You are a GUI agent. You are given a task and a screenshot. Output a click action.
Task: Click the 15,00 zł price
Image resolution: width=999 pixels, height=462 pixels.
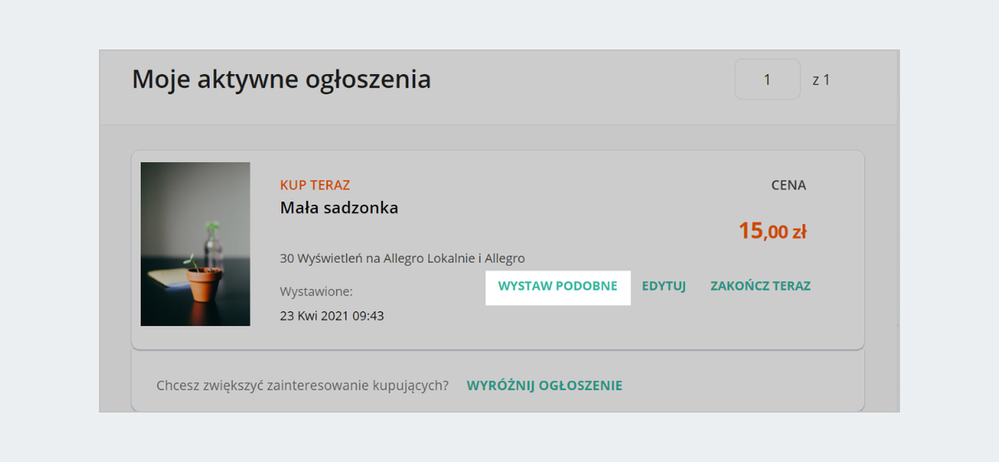[772, 232]
